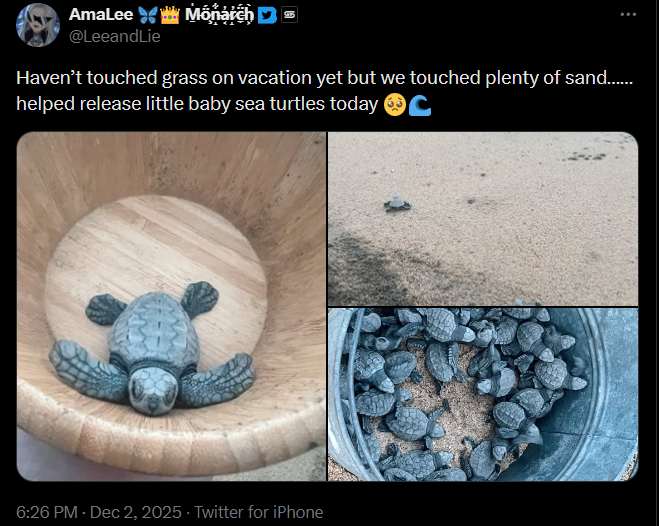This screenshot has width=659, height=526.
Task: Click the pleading face emoji in tweet
Action: pyautogui.click(x=395, y=104)
